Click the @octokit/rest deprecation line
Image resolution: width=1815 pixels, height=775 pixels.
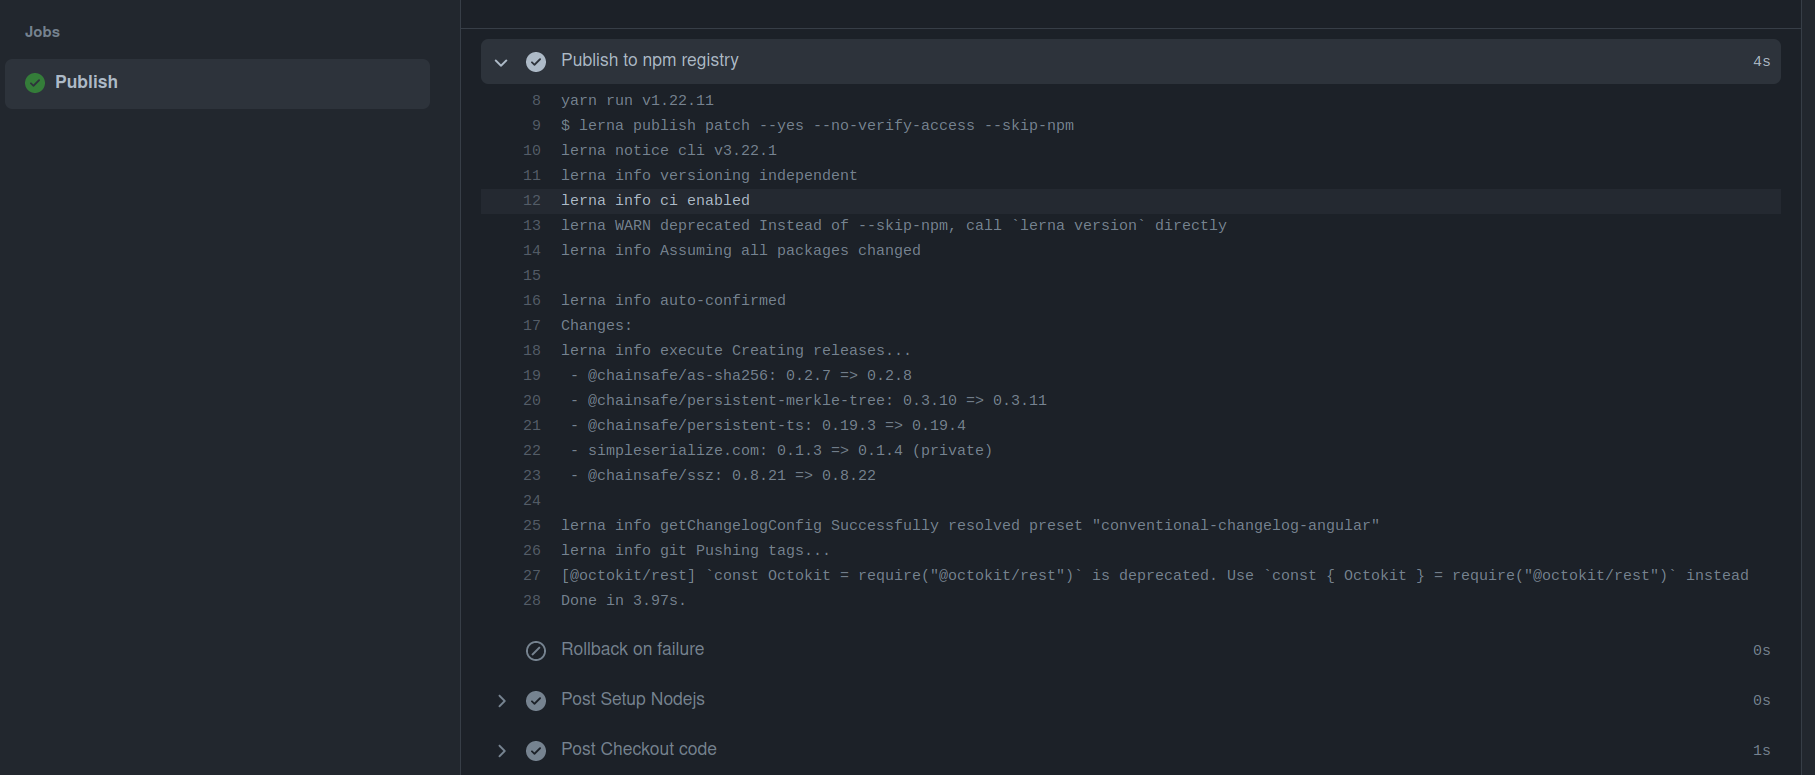pyautogui.click(x=1155, y=576)
